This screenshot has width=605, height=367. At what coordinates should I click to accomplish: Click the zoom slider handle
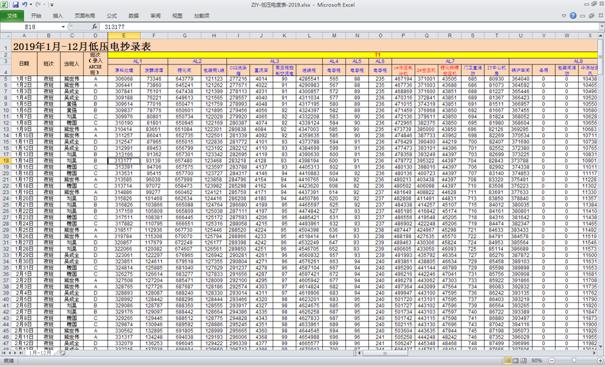point(574,361)
